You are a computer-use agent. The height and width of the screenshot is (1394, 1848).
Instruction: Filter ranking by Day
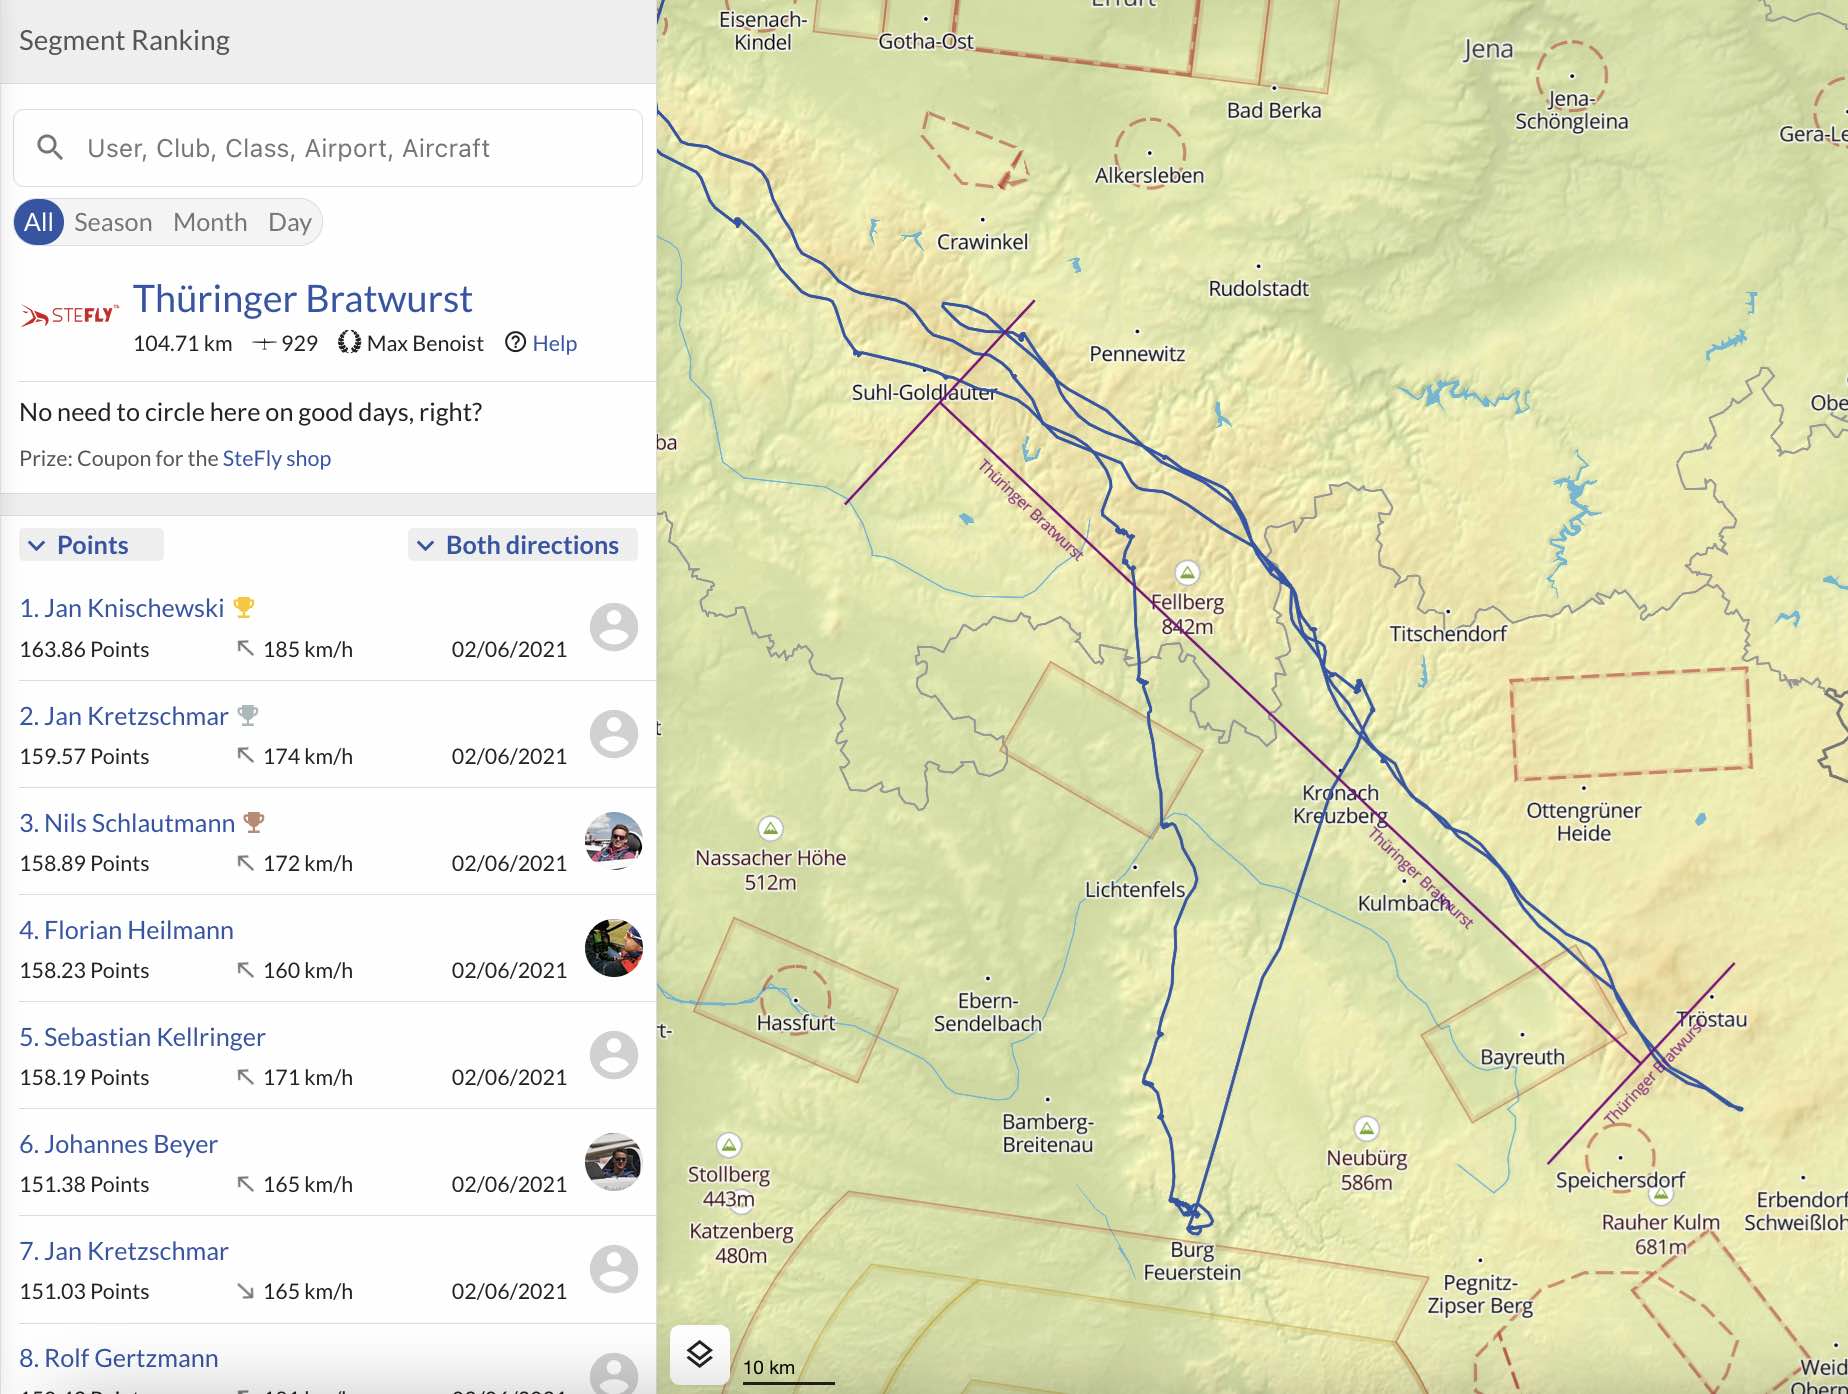(290, 222)
